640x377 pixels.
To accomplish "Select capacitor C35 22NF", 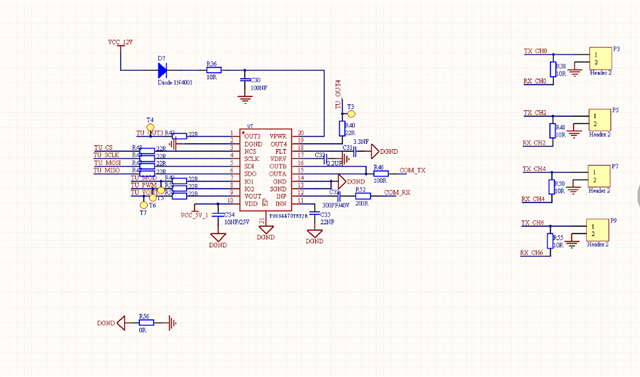I will 314,214.
